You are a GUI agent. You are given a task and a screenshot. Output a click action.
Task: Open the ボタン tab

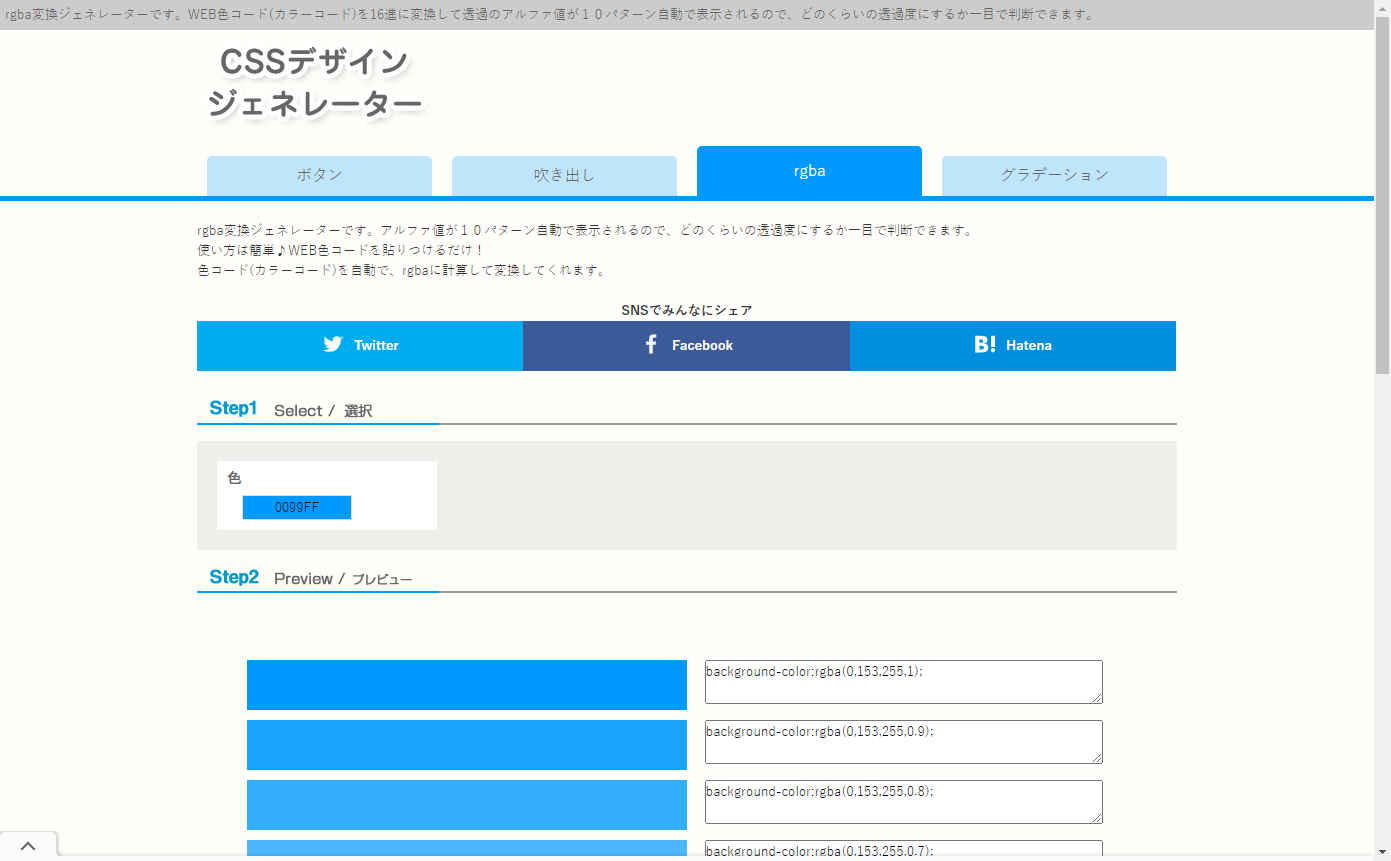[x=319, y=175]
